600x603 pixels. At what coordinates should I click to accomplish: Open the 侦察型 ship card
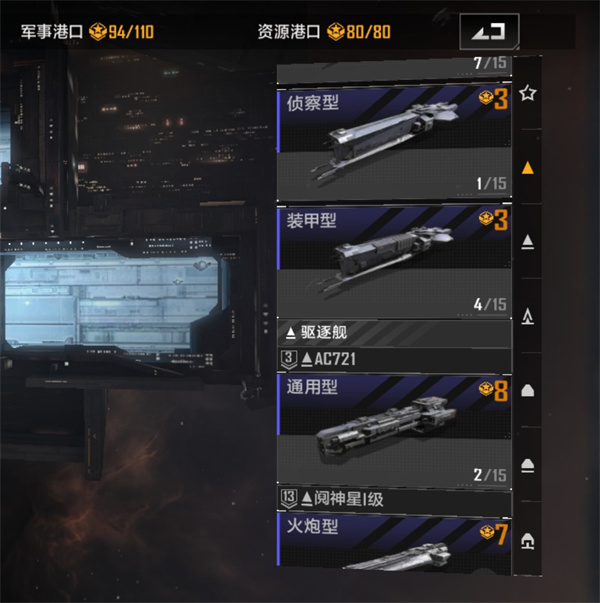coord(395,143)
